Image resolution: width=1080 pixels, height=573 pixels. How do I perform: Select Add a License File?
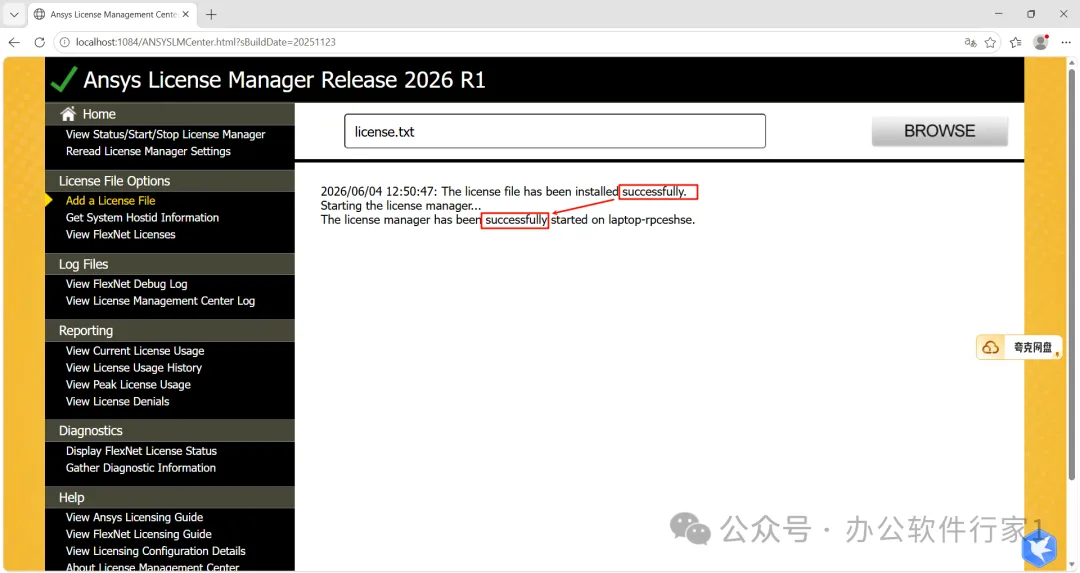110,200
